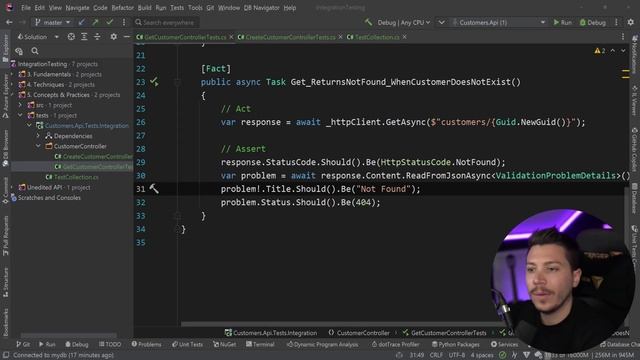640x360 pixels.
Task: Open the Tests menu
Action: (x=177, y=8)
